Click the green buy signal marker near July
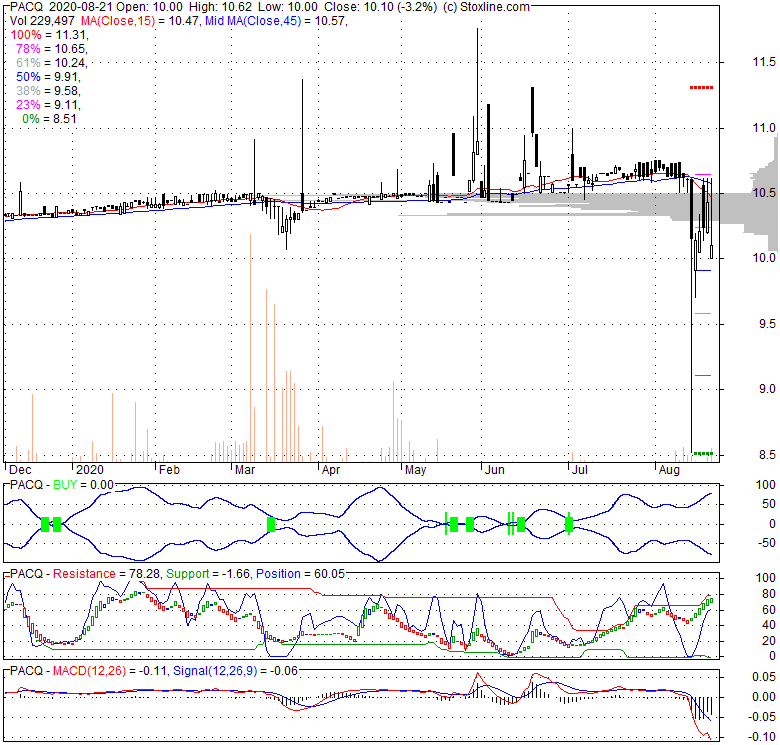 click(569, 523)
